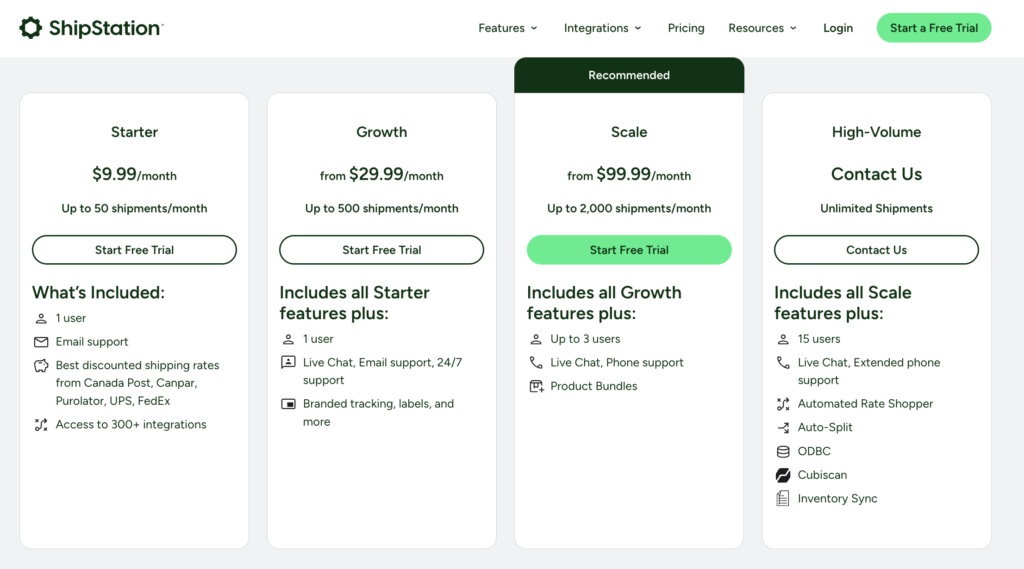Viewport: 1024px width, 569px height.
Task: Expand the Resources navigation dropdown
Action: (x=762, y=28)
